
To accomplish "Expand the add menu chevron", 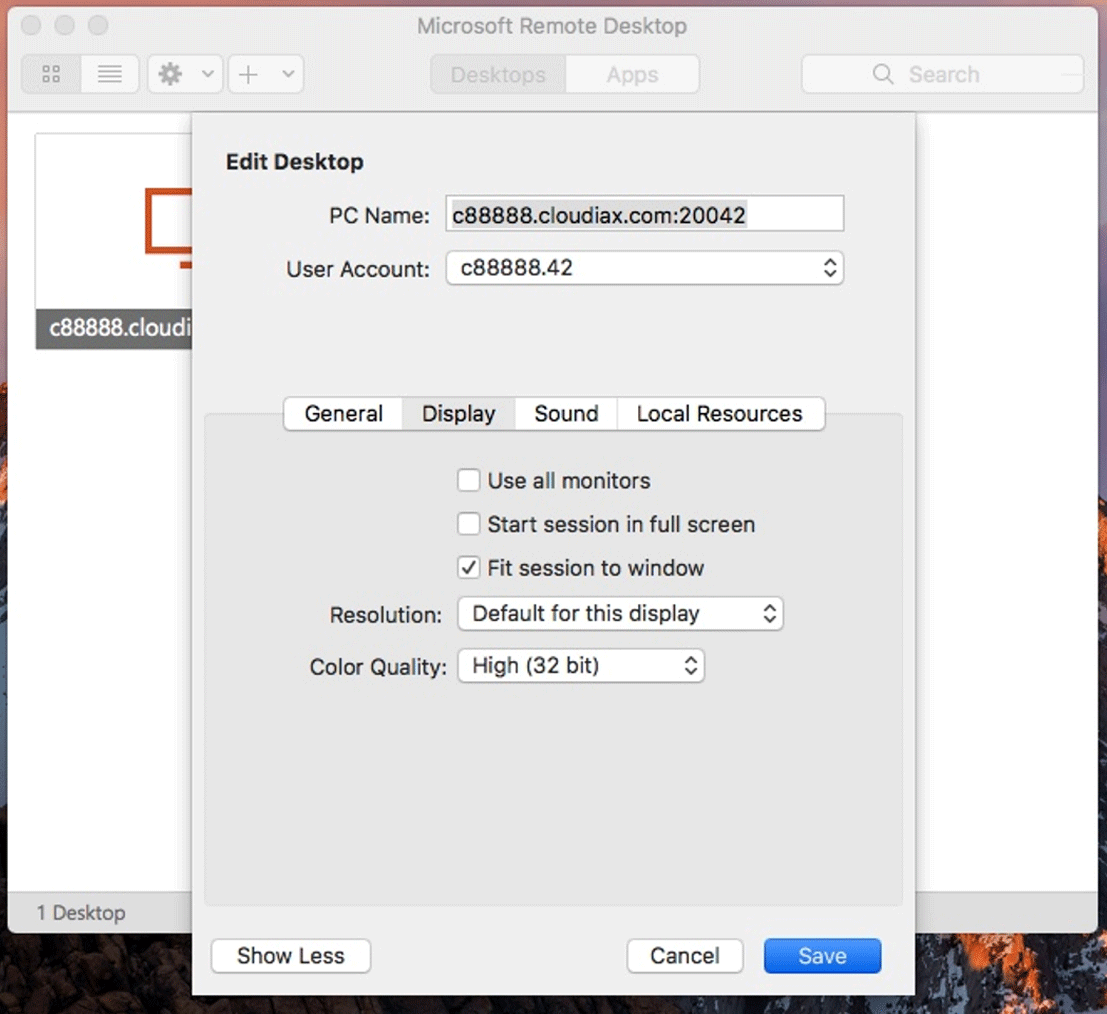I will (x=288, y=73).
